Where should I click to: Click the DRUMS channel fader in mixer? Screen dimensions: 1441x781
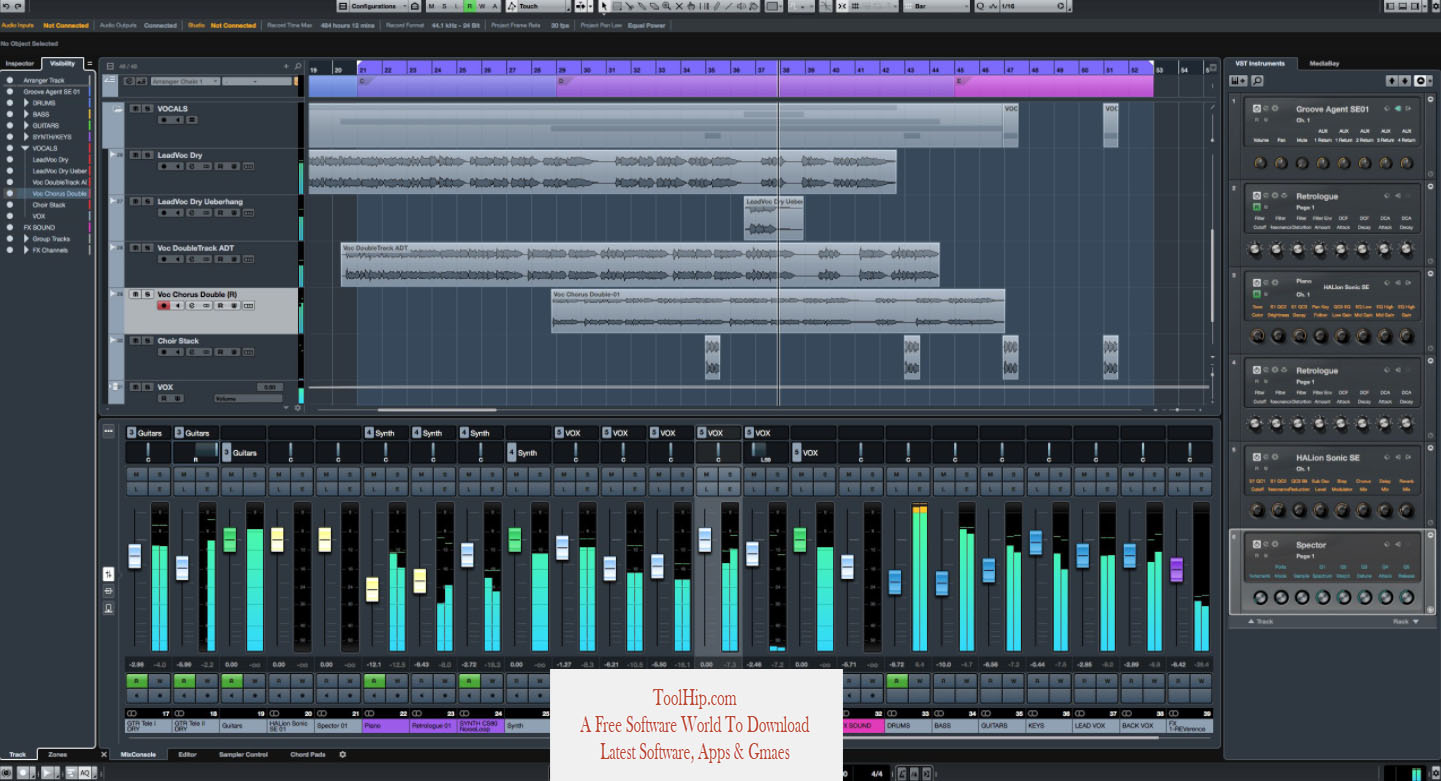tap(895, 581)
